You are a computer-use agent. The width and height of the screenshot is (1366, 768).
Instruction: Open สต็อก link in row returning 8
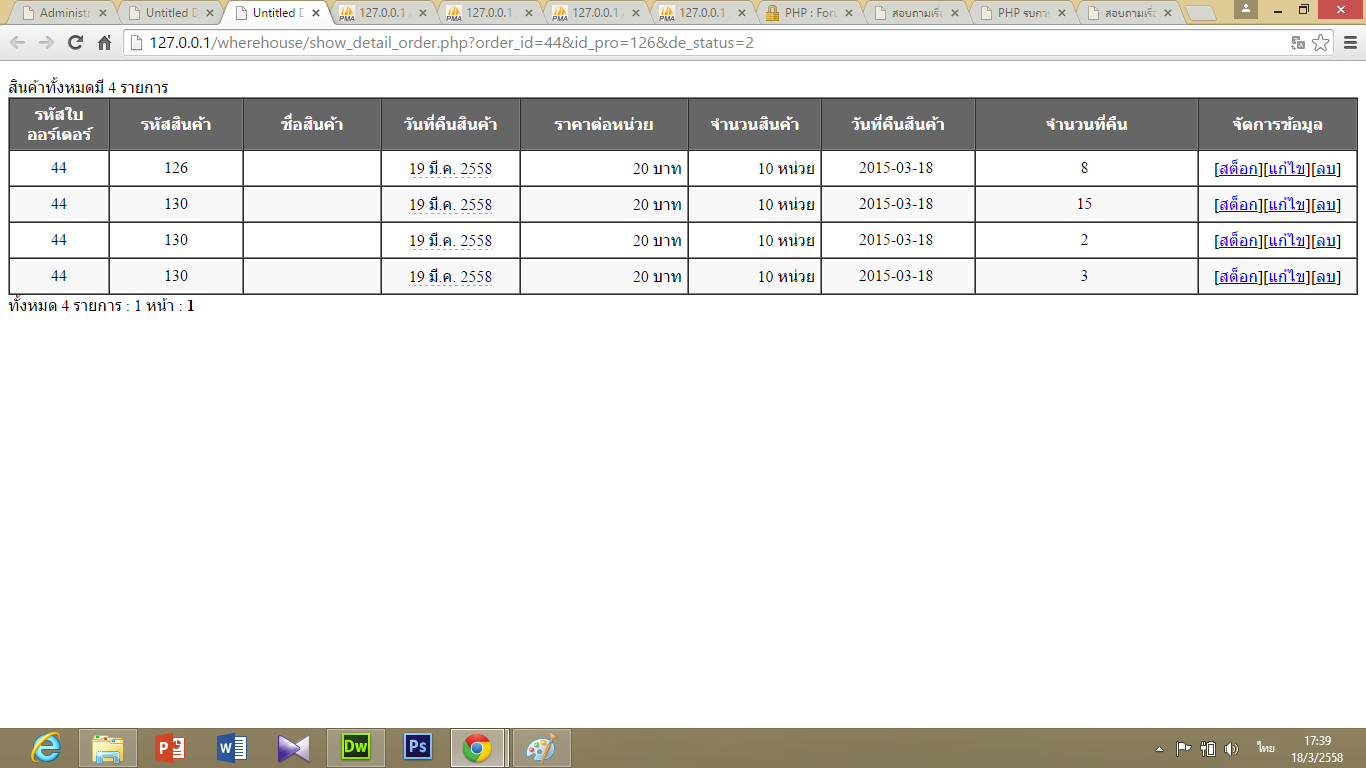click(1238, 169)
